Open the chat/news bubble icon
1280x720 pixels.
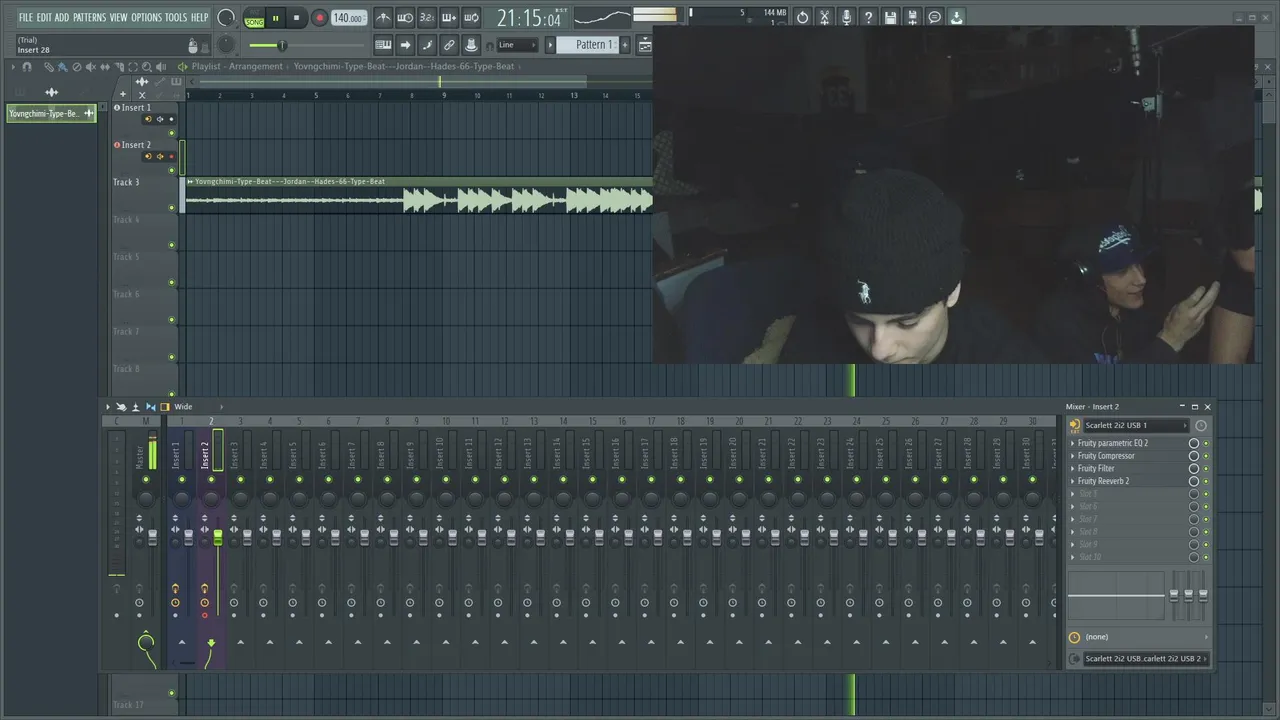pyautogui.click(x=934, y=17)
